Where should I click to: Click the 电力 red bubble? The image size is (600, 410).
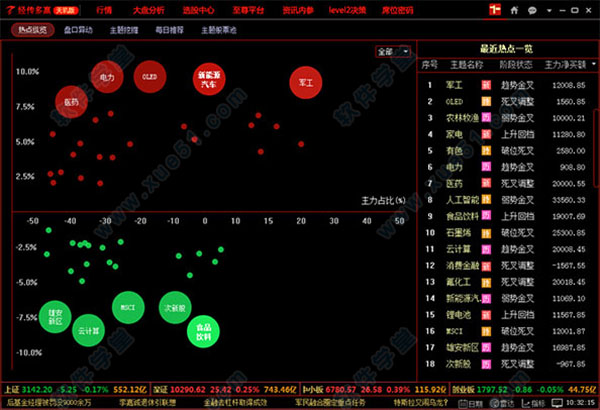[x=107, y=76]
